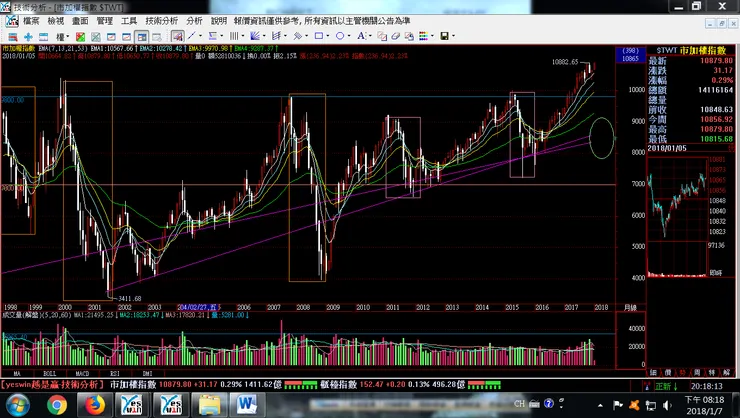740x418 pixels.
Task: Click the blue window layout toolbar icon
Action: (x=43, y=36)
